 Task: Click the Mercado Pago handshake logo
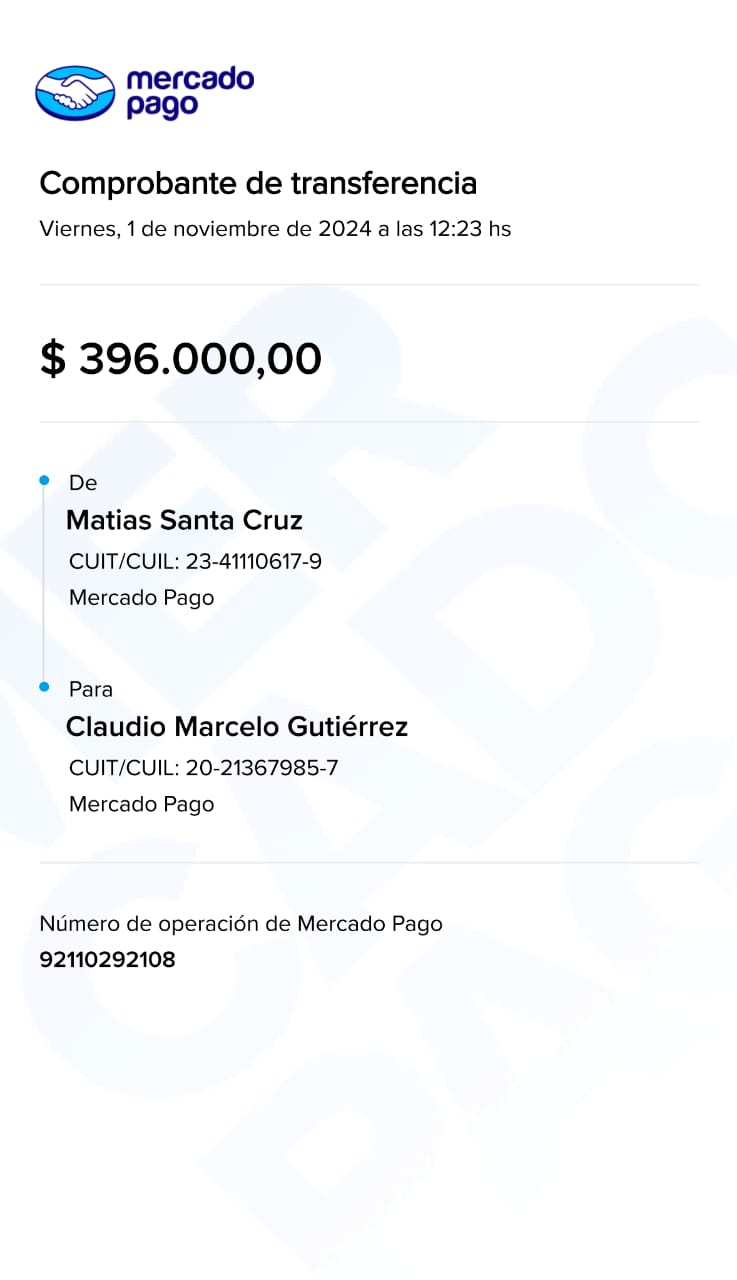pyautogui.click(x=75, y=93)
